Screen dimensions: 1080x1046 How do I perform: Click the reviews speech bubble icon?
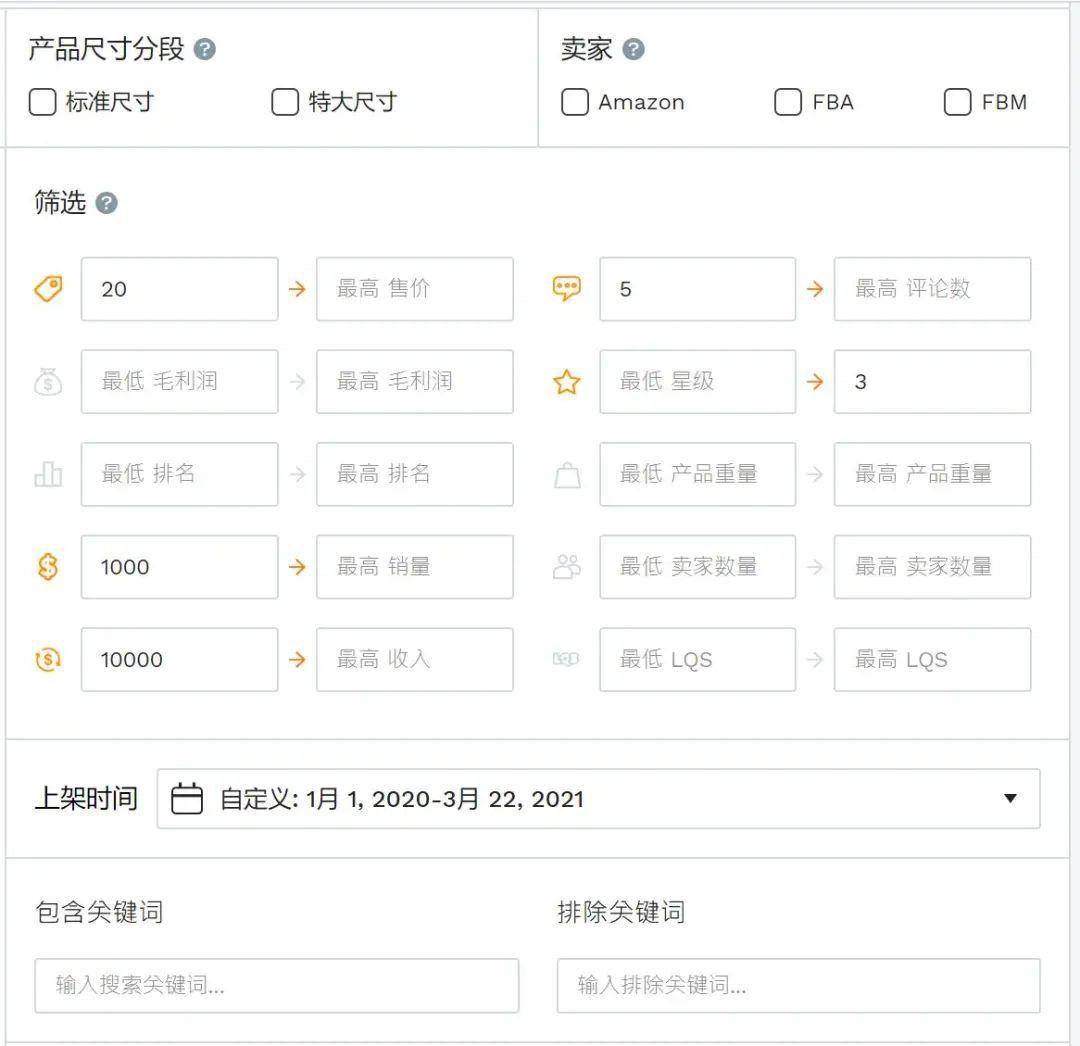[566, 289]
